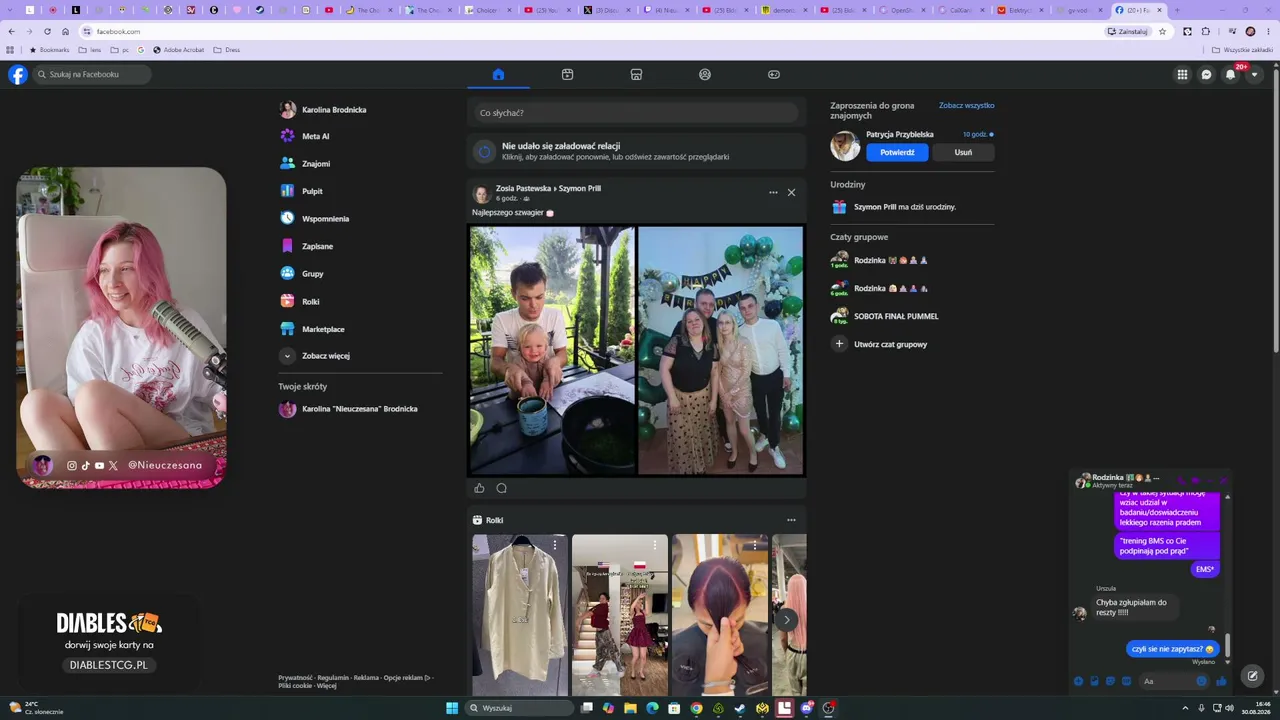
Task: Like Zosia Pastewska's post
Action: (479, 488)
